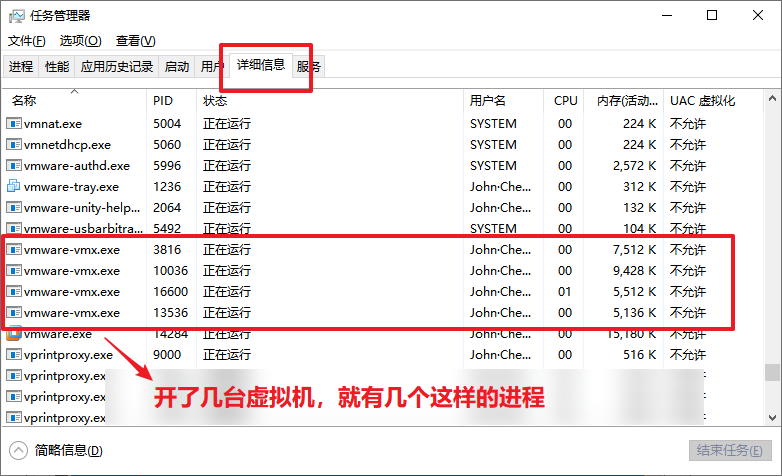Image resolution: width=782 pixels, height=476 pixels.
Task: Click PID cell 1236
Action: pos(167,187)
